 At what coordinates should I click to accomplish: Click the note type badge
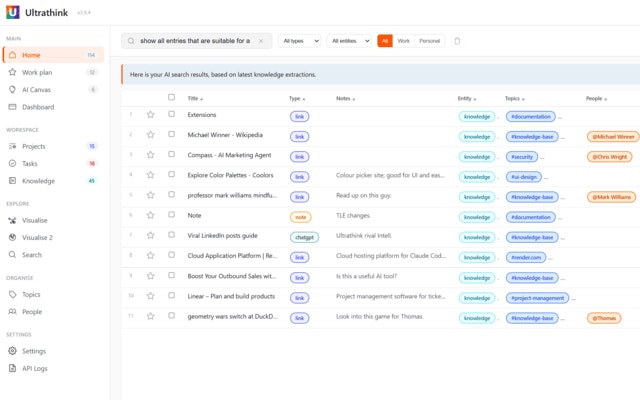click(x=300, y=217)
